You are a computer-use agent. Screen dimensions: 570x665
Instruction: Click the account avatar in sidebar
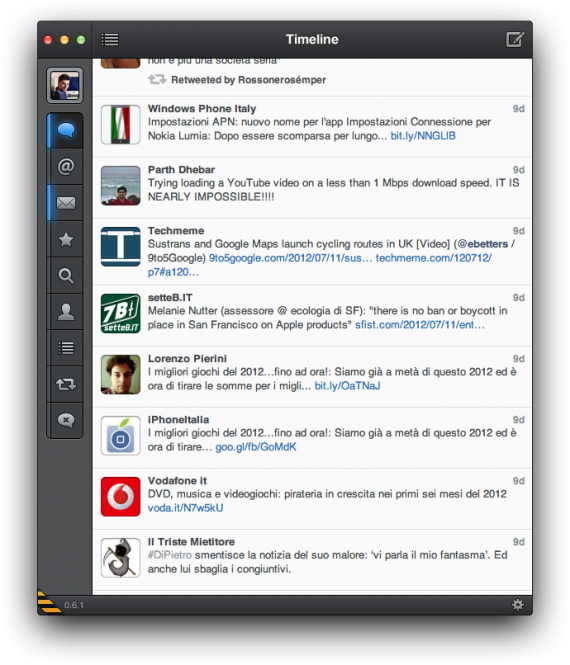65,86
